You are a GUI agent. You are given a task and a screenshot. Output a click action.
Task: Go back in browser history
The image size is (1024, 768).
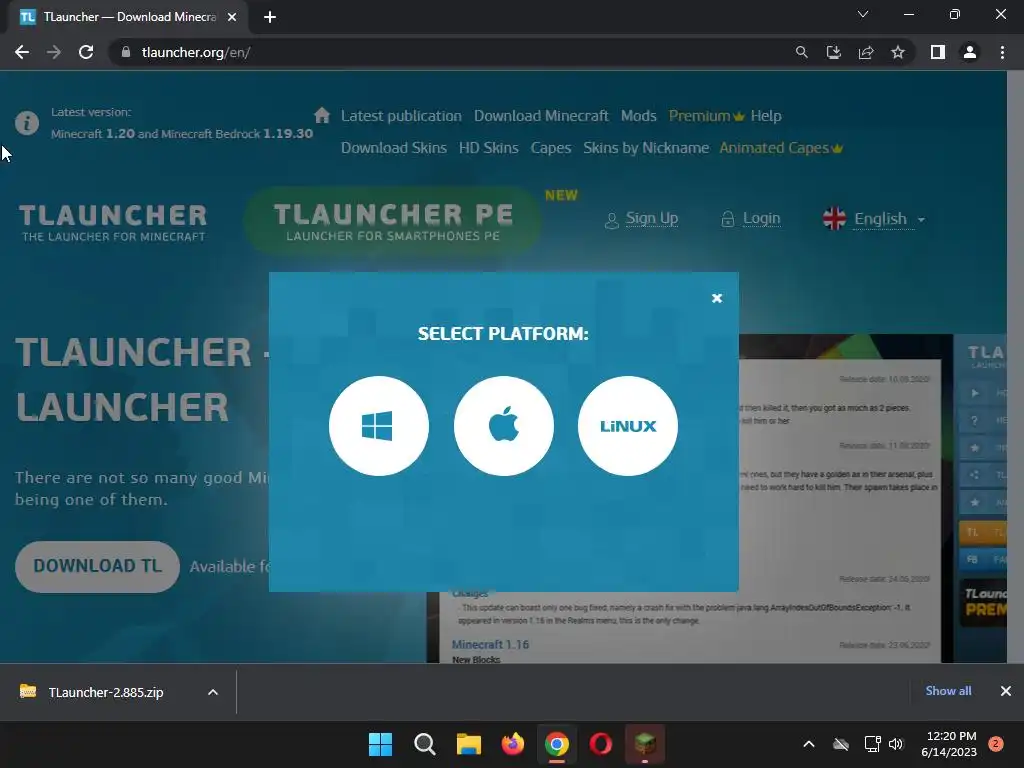(22, 52)
